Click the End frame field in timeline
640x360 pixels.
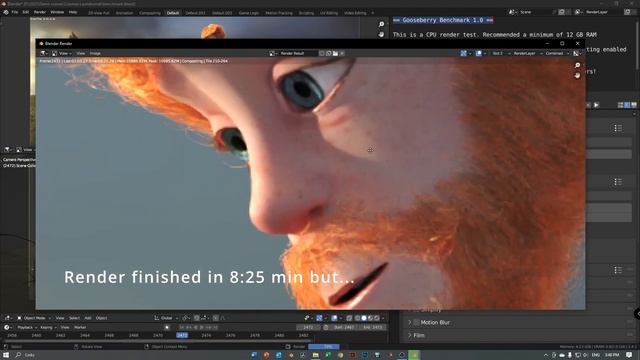372,327
